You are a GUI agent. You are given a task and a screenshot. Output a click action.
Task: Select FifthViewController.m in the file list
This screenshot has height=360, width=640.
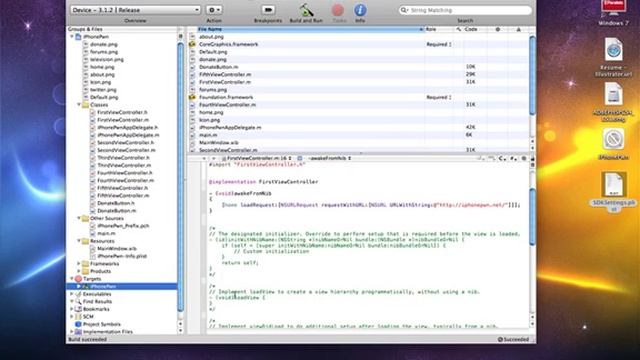[x=225, y=75]
